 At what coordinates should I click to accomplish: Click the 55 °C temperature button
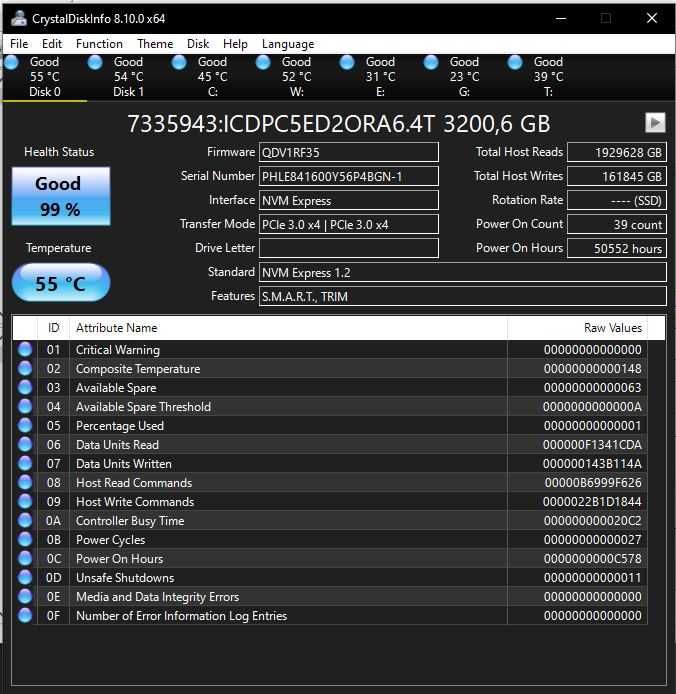tap(61, 283)
